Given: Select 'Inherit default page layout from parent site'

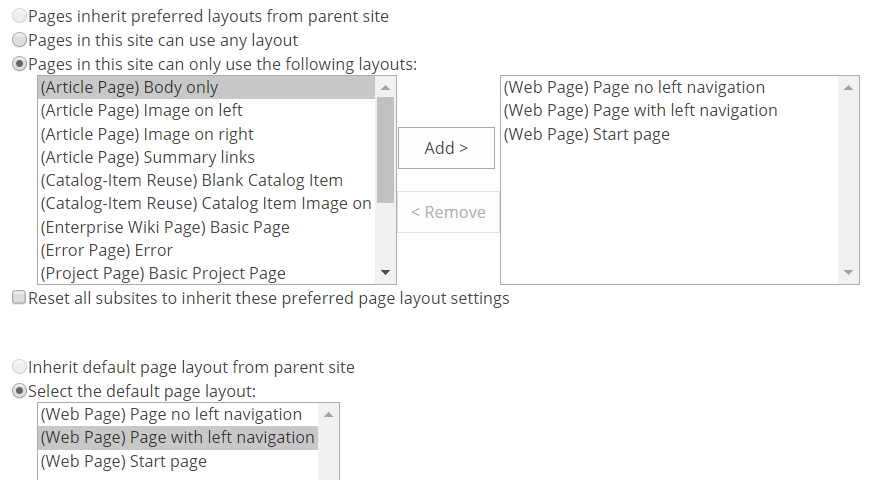Looking at the screenshot, I should pos(19,367).
